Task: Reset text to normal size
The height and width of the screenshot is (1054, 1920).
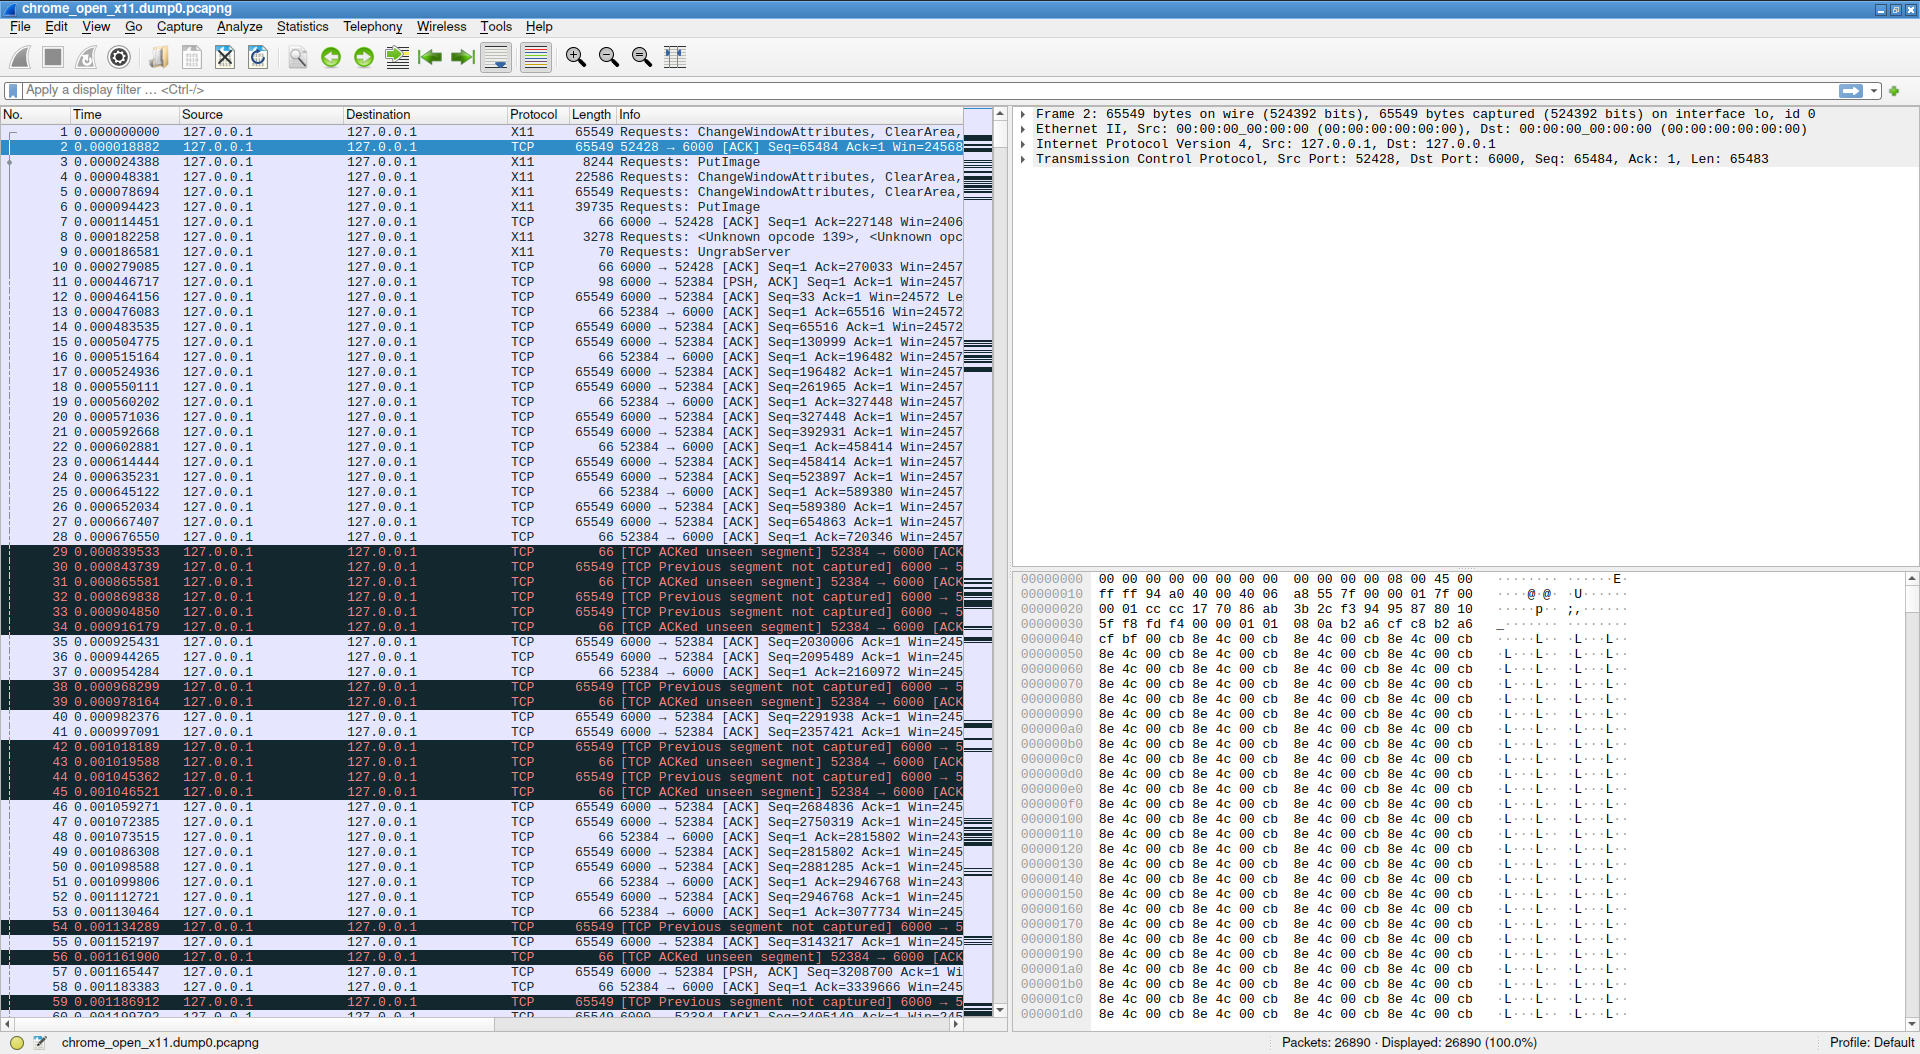Action: click(642, 58)
